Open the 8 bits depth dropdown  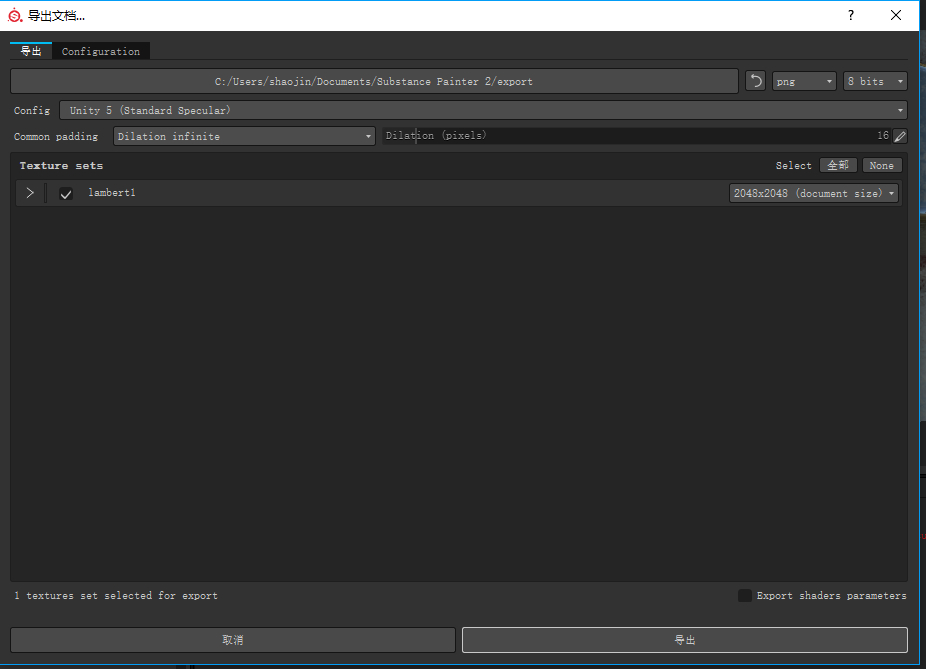point(875,81)
